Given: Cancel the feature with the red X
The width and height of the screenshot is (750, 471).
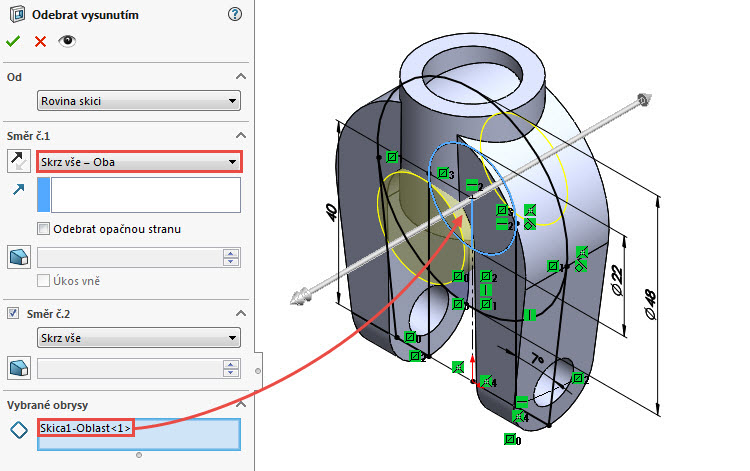Looking at the screenshot, I should coord(40,42).
